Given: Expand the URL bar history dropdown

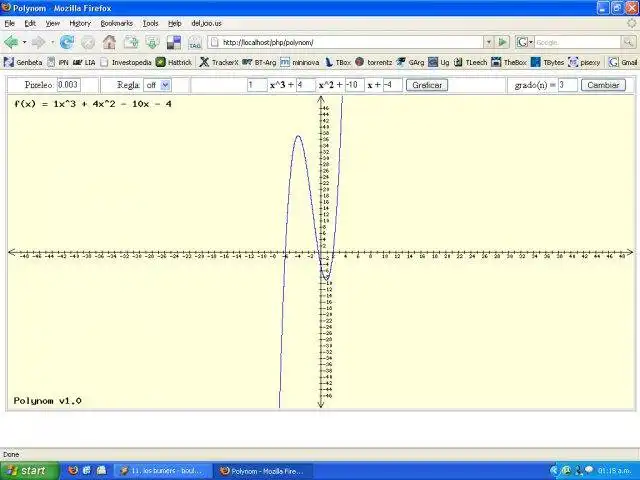Looking at the screenshot, I should (x=489, y=42).
